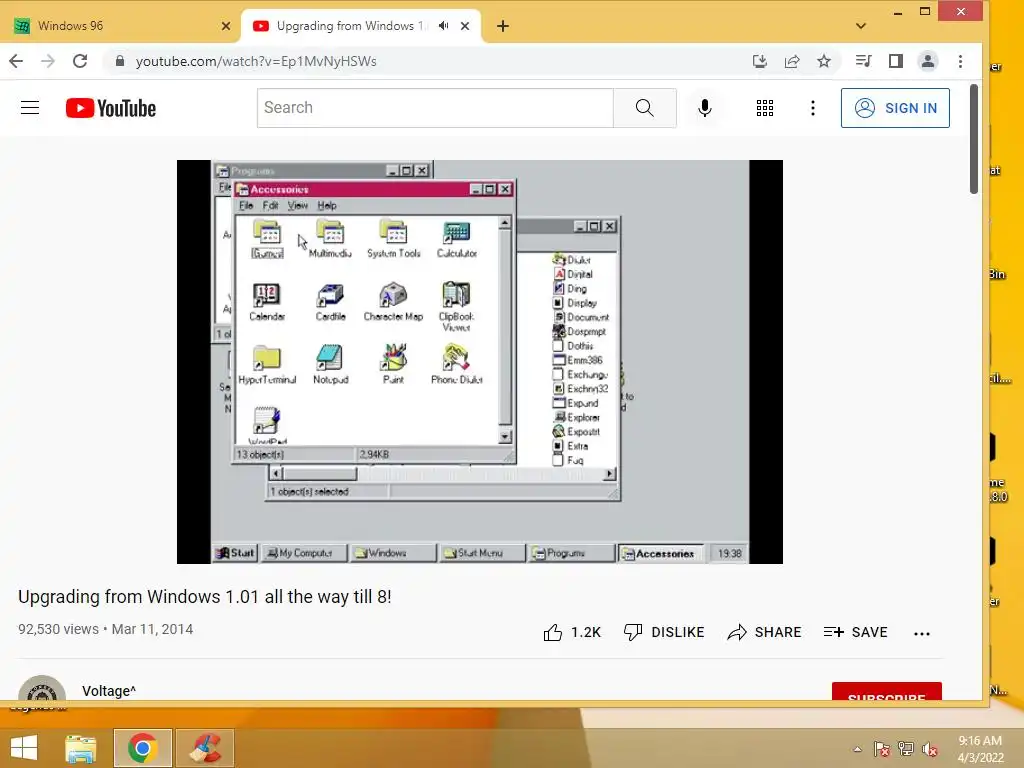Screen dimensions: 1024x768
Task: Open Chrome media controls icon
Action: coord(863,61)
